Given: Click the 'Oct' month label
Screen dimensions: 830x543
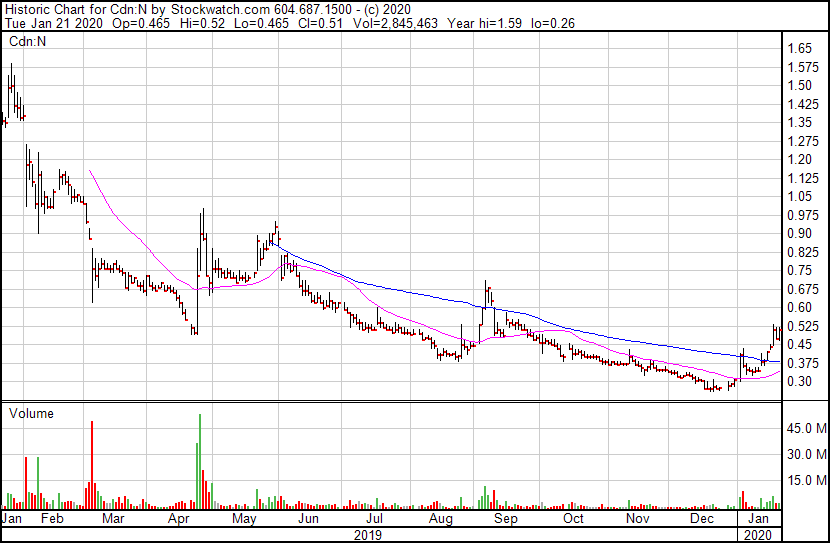Looking at the screenshot, I should pyautogui.click(x=573, y=519).
